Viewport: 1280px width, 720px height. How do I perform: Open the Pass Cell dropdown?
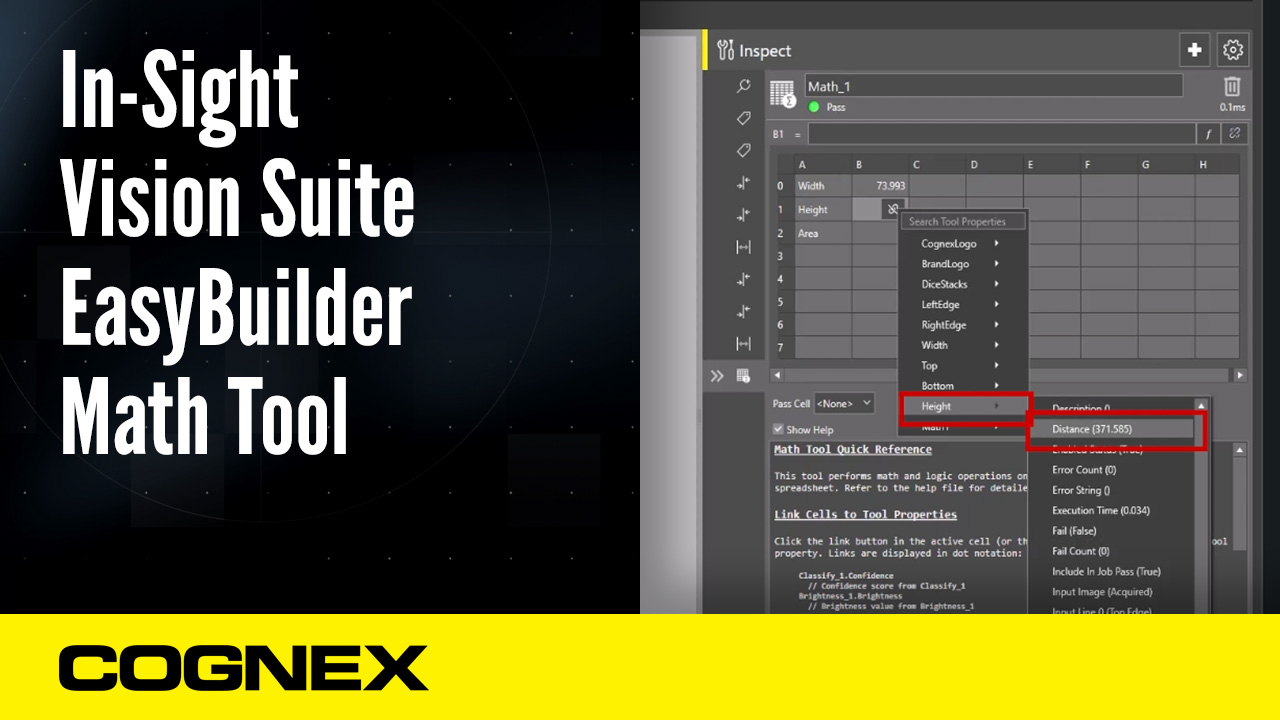click(x=845, y=403)
